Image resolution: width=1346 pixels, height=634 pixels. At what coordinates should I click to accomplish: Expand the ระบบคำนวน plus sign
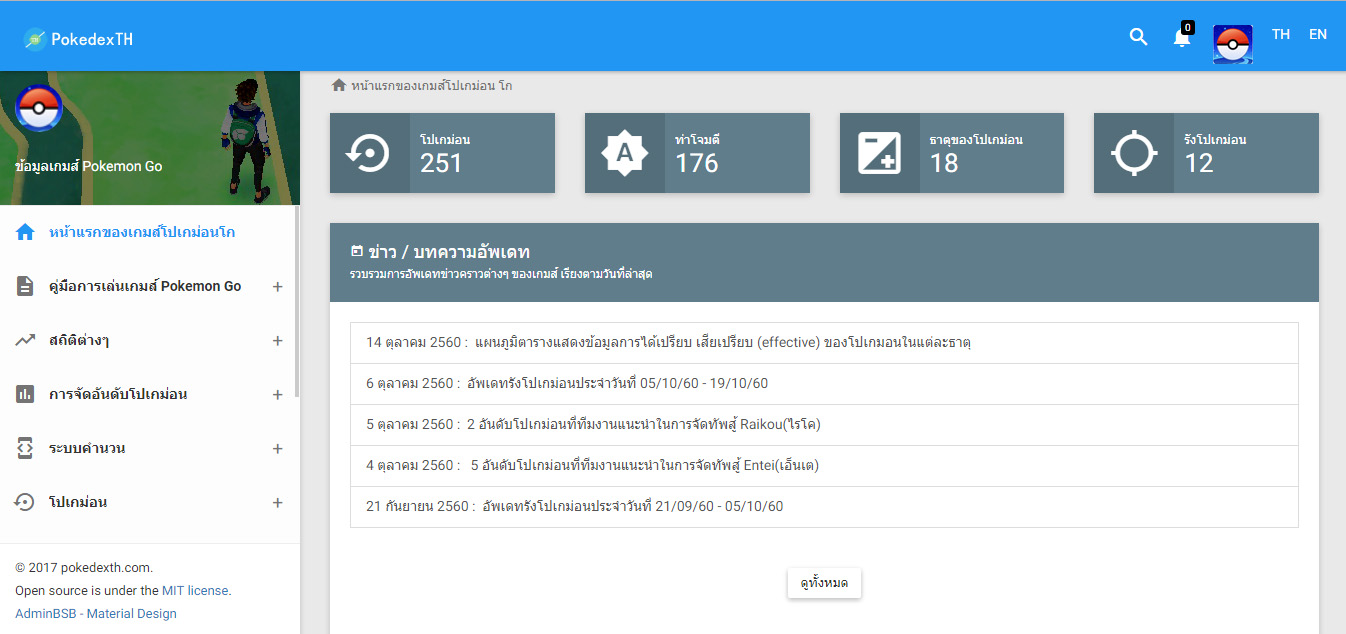click(x=277, y=449)
